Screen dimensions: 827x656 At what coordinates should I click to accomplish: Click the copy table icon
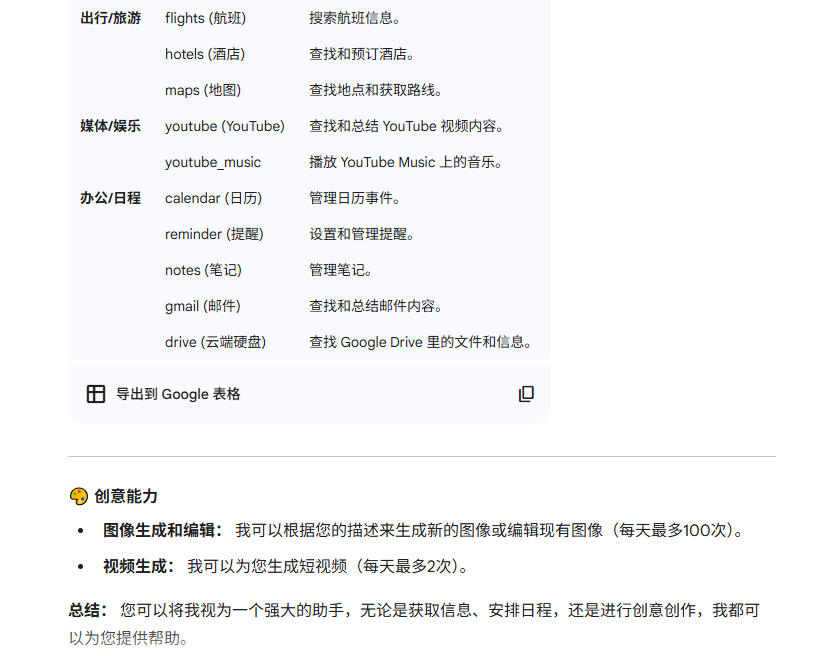tap(526, 394)
